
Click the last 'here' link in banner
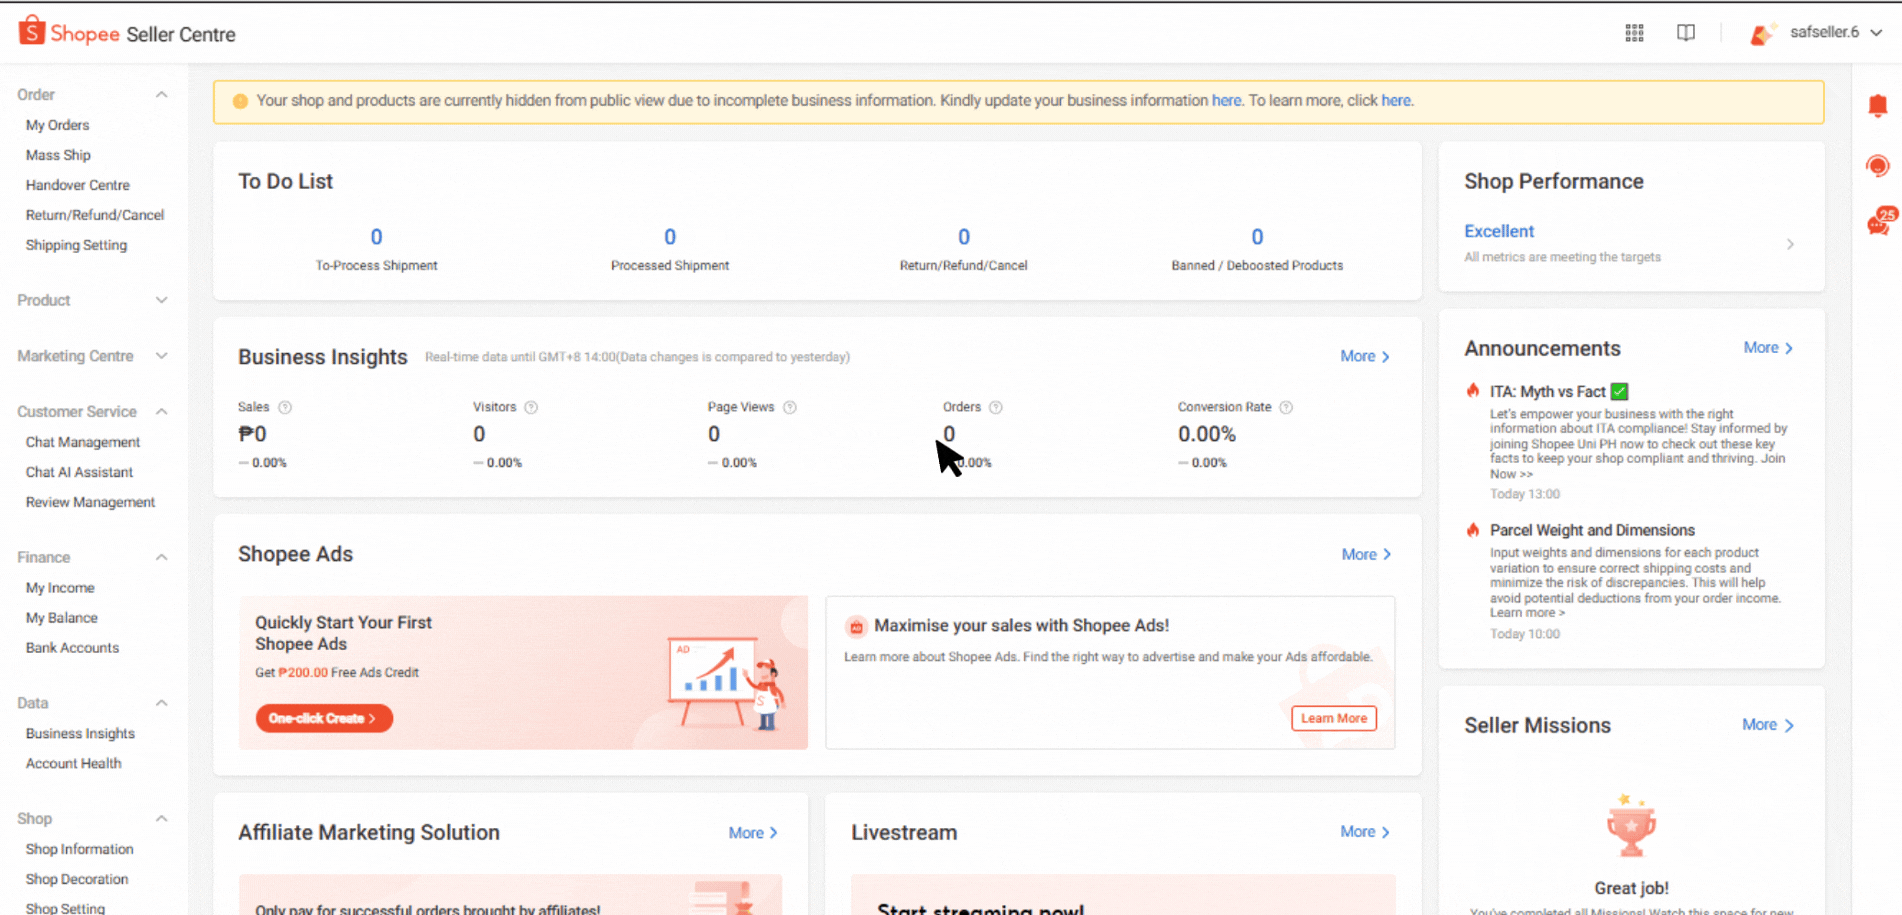tap(1396, 101)
